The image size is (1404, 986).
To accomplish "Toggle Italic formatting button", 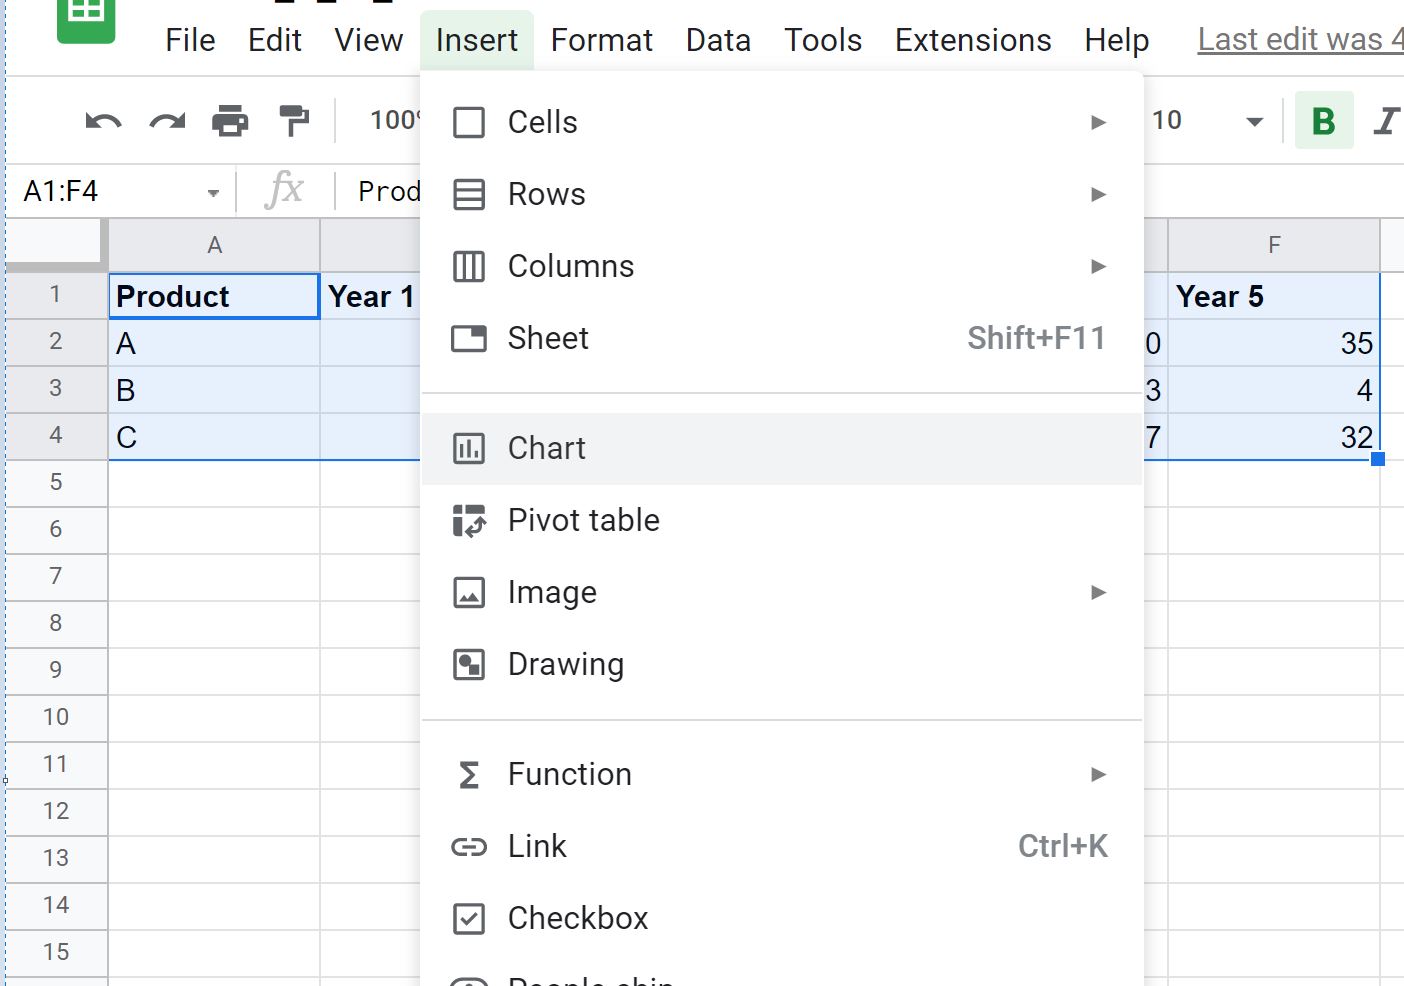I will coord(1385,121).
